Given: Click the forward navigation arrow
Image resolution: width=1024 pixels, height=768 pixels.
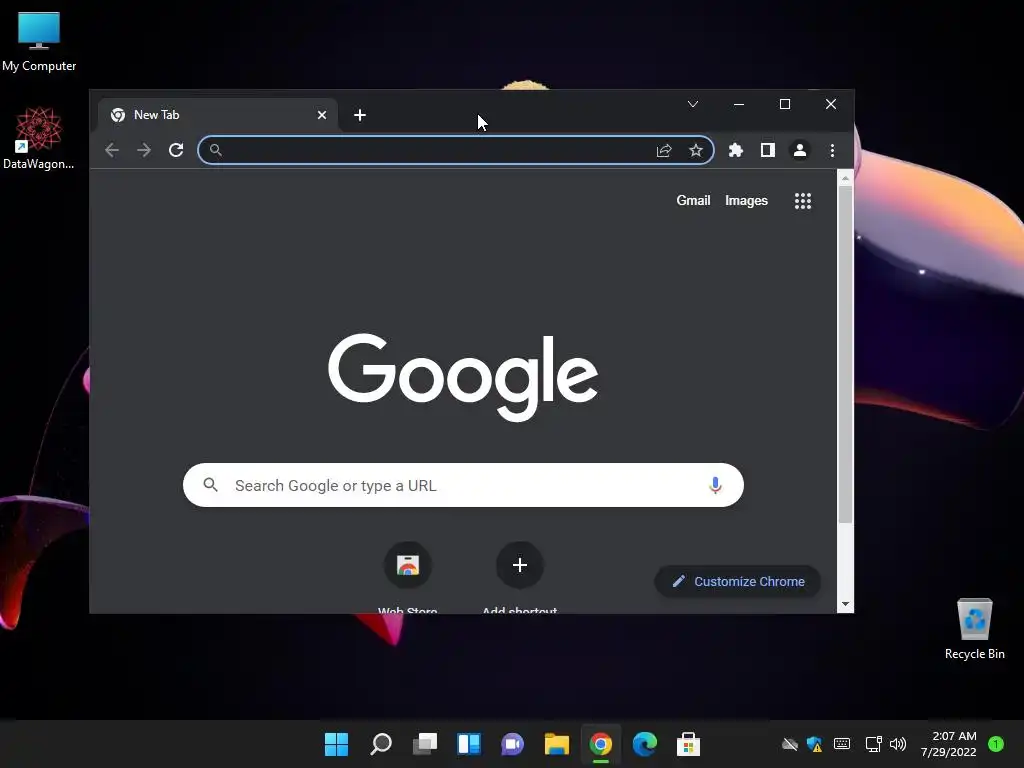Looking at the screenshot, I should point(144,150).
